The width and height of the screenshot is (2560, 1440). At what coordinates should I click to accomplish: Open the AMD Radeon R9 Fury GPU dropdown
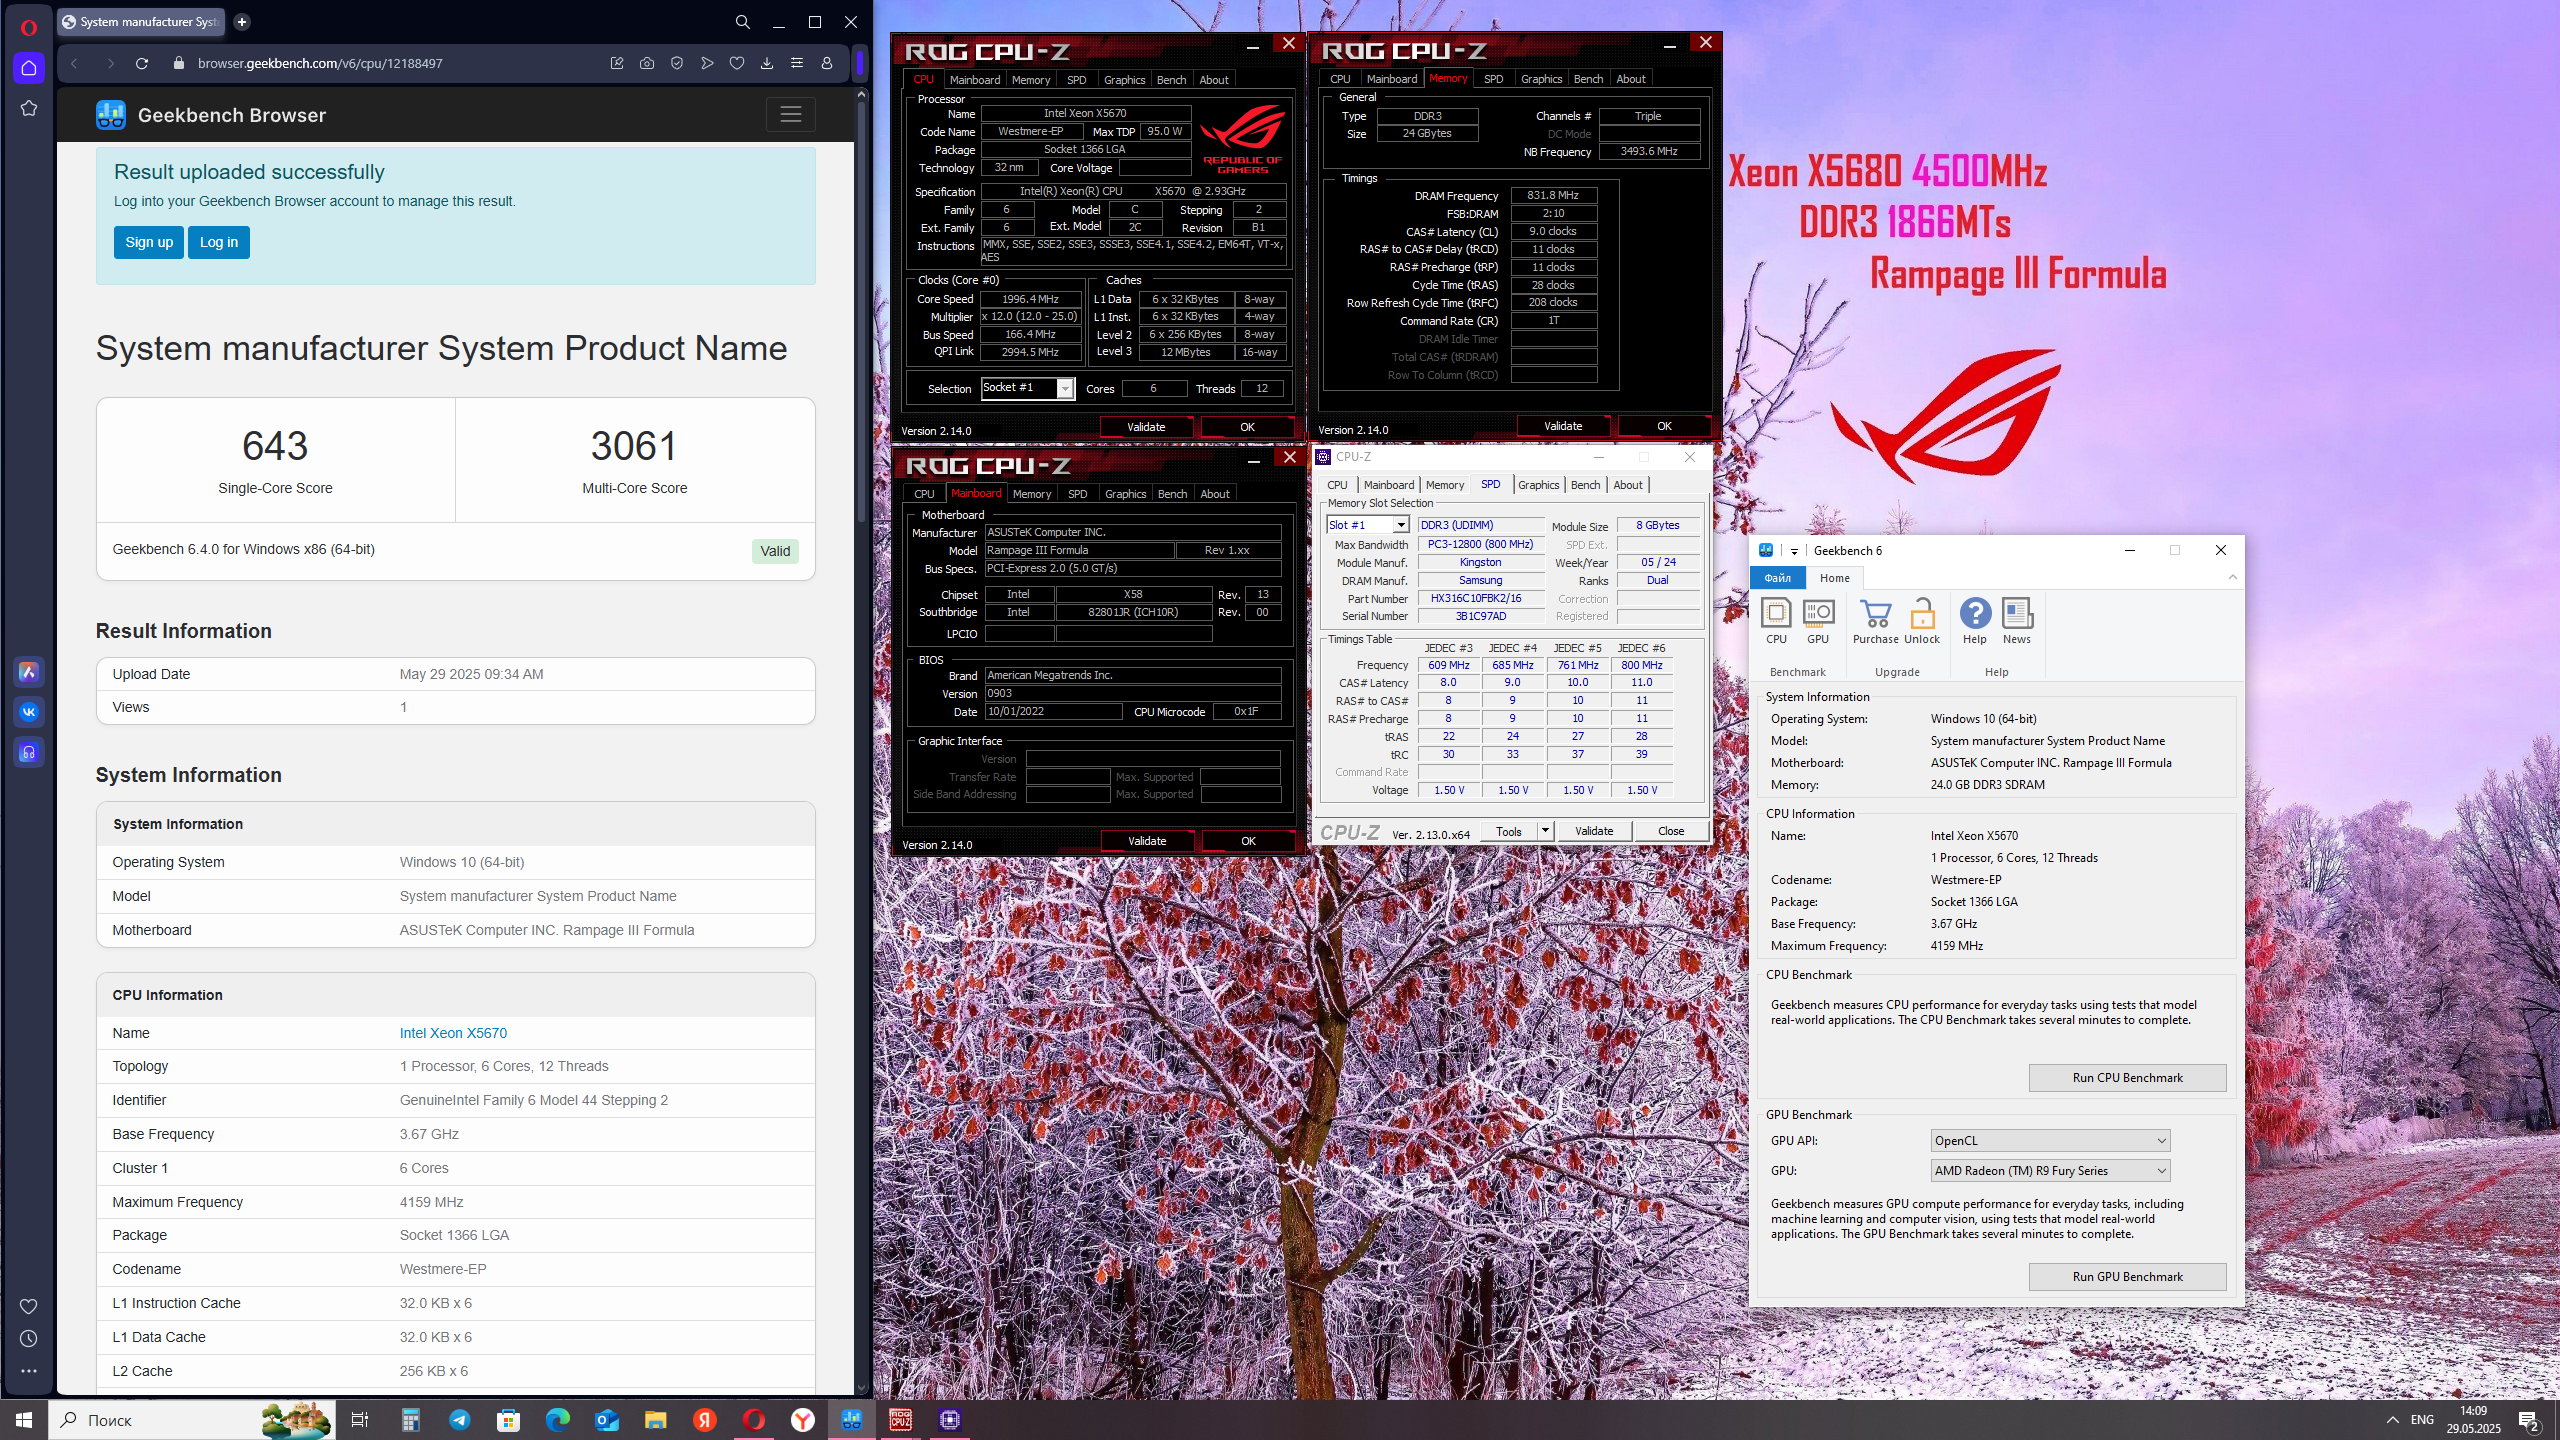click(2050, 1170)
